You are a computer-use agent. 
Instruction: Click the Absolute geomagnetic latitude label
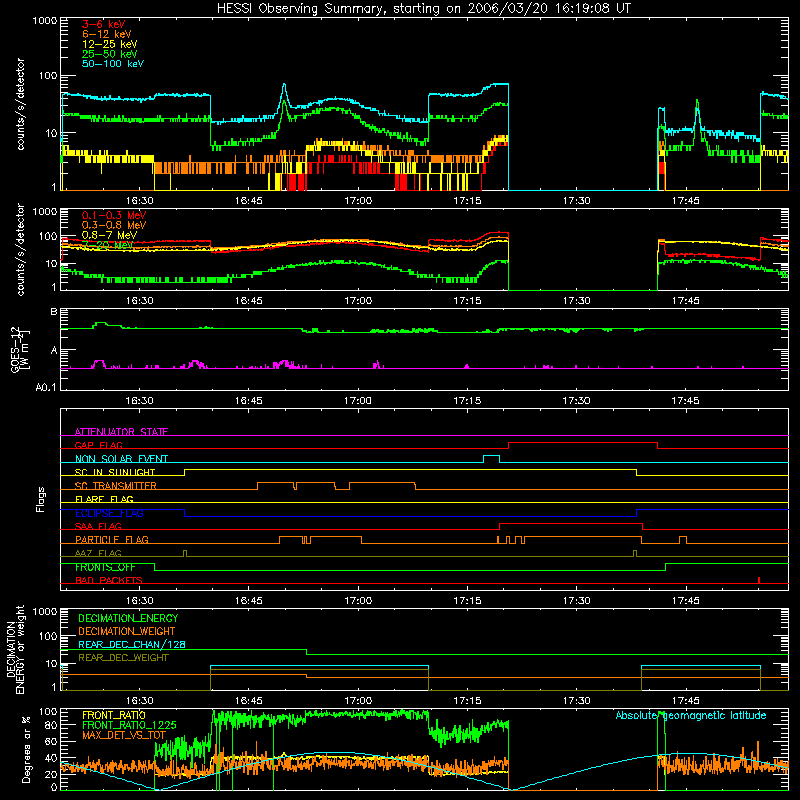[691, 716]
